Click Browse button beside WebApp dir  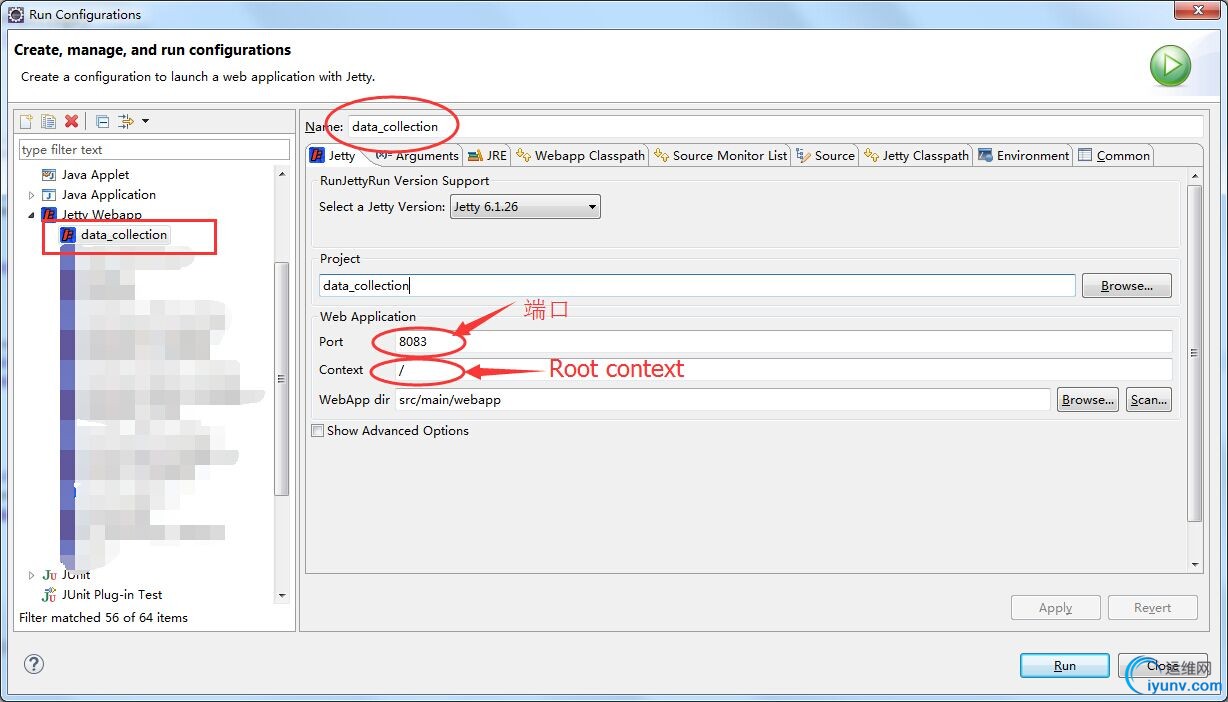point(1088,400)
